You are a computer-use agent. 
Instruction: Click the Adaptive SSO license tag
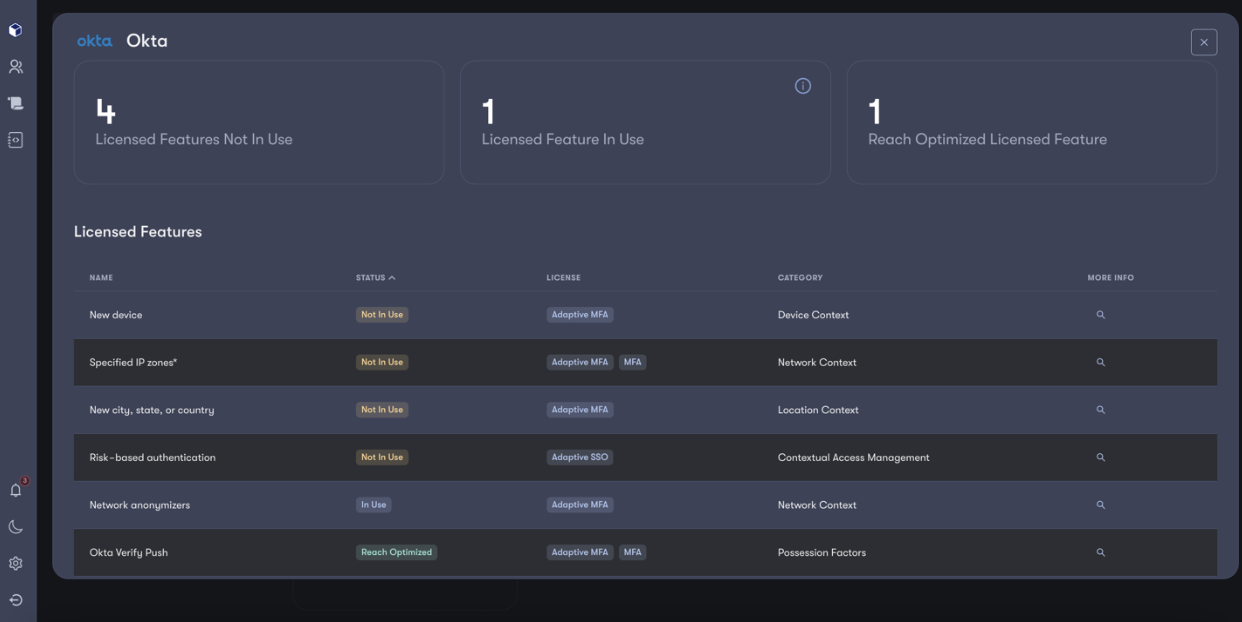point(580,457)
